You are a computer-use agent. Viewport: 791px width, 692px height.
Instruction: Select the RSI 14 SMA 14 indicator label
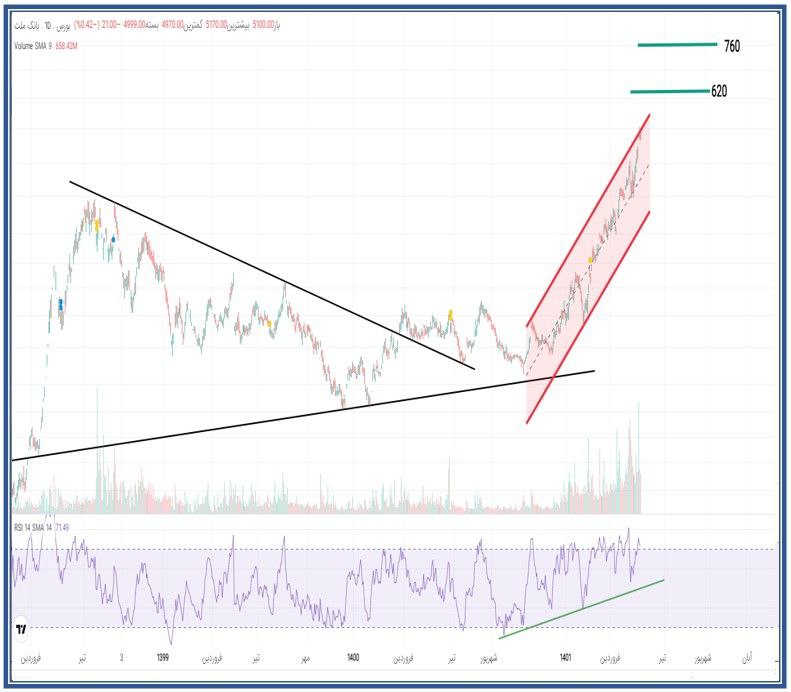[37, 525]
